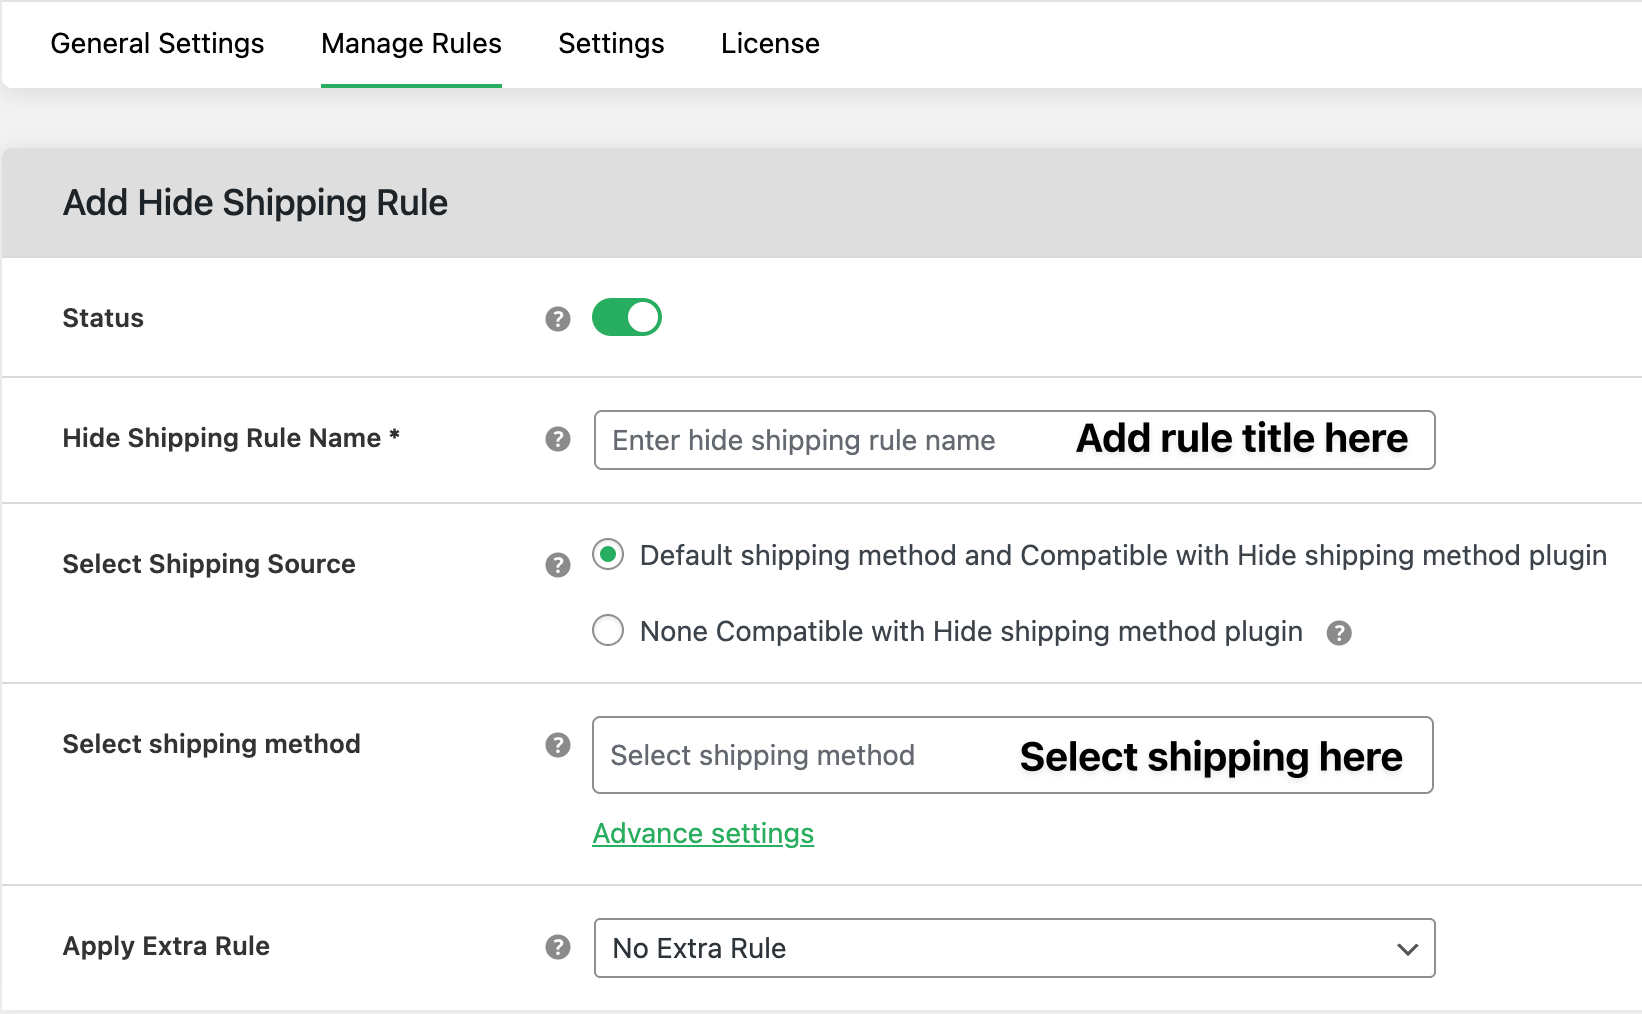Click help icon after None Compatible option
The image size is (1642, 1014).
point(1340,631)
